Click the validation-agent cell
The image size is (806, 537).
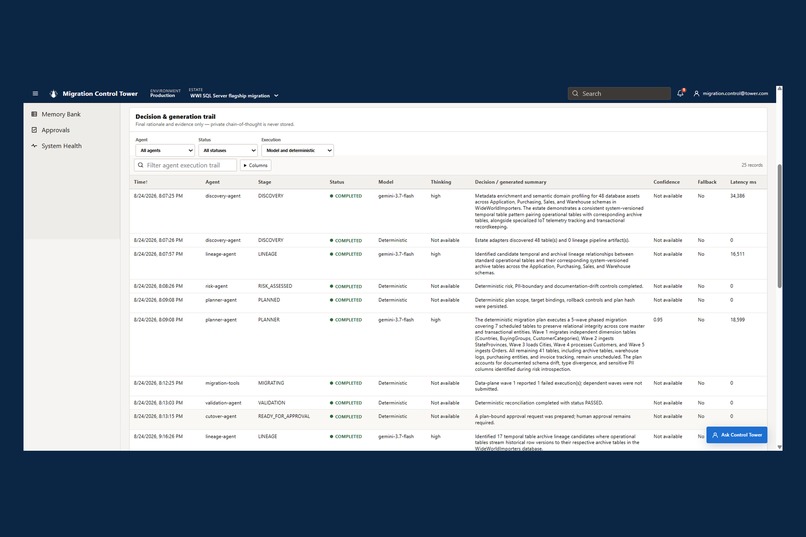[223, 403]
